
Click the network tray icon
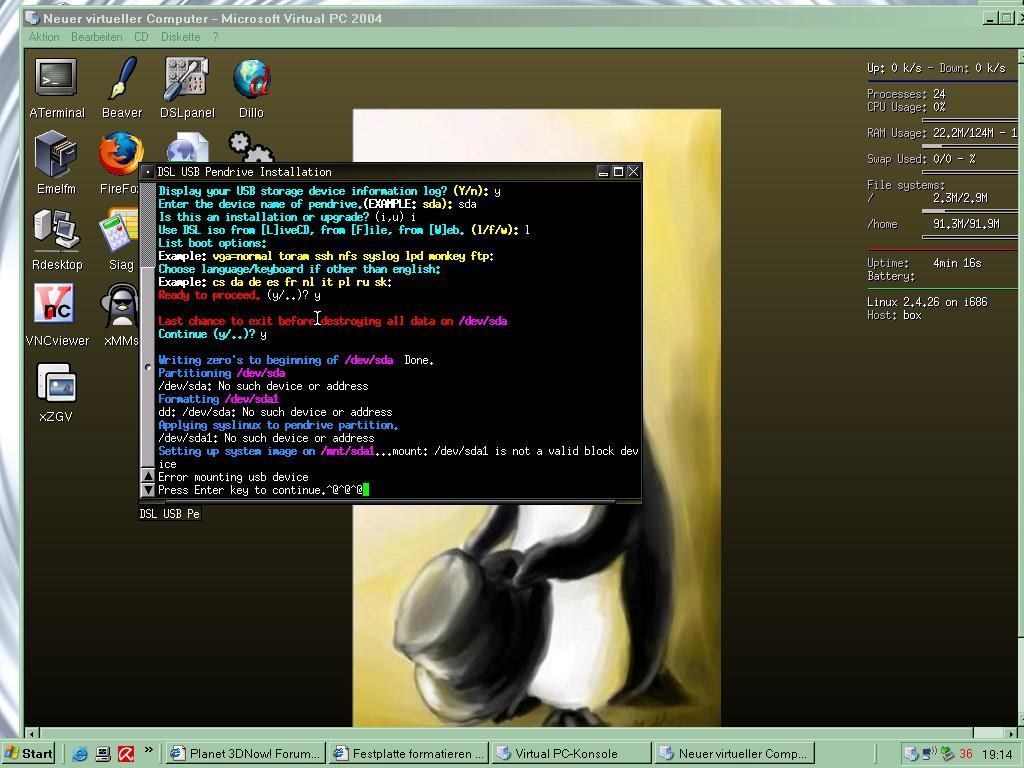tap(929, 754)
